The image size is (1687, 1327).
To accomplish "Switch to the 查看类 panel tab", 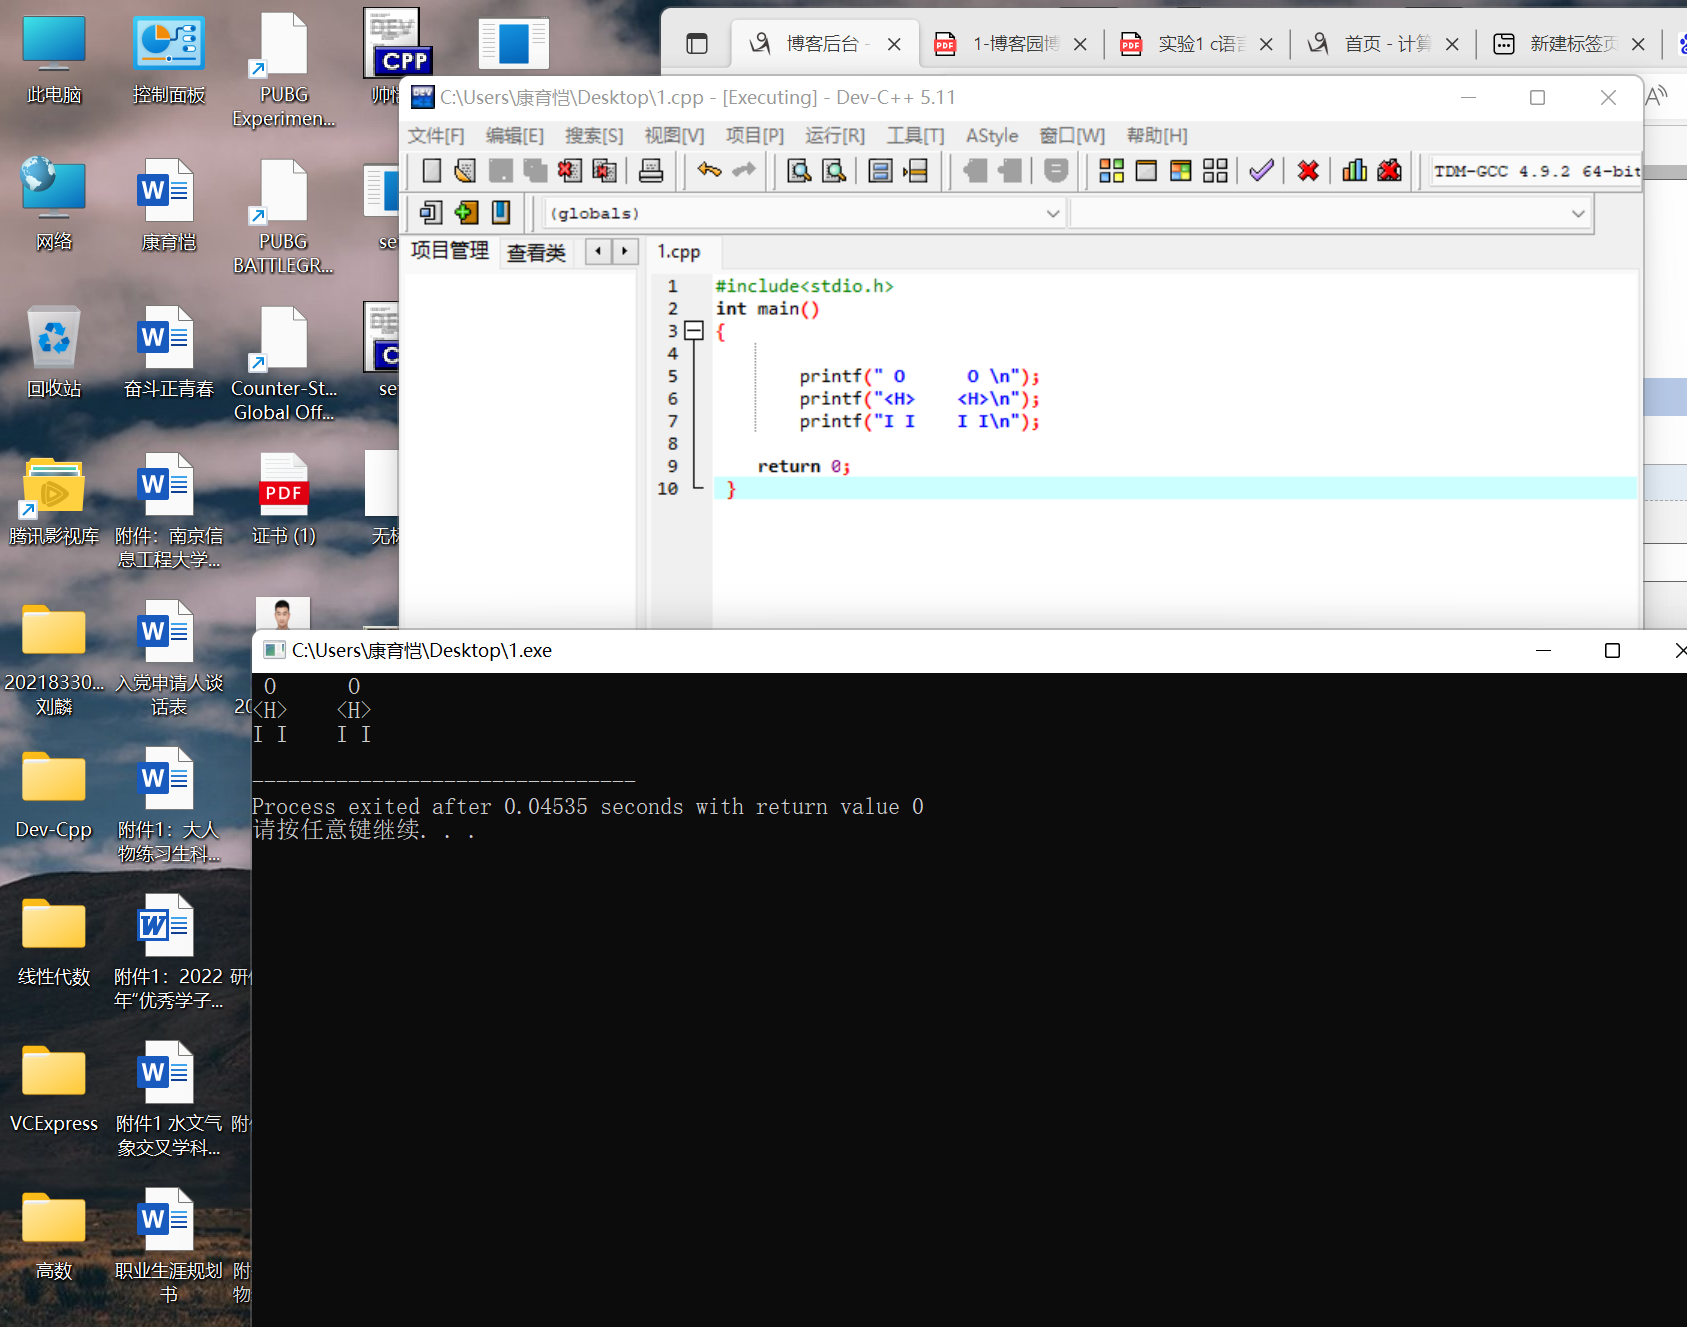I will 536,252.
